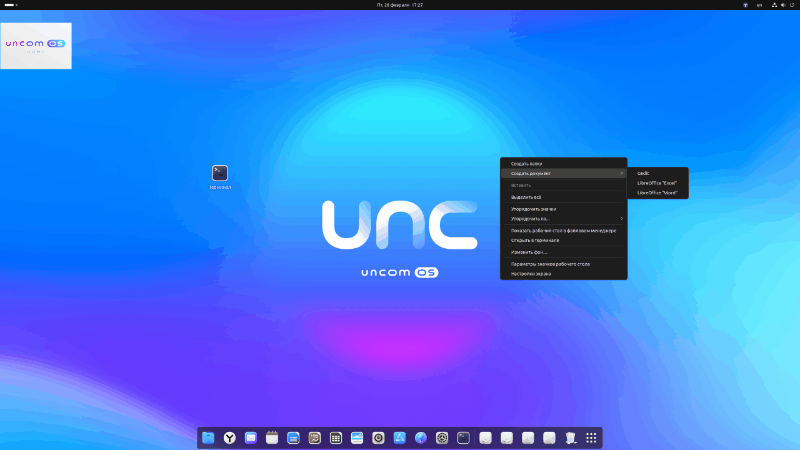Choose 'Открыть в терминале' in context menu
Screen dimensions: 800x450
click(x=563, y=240)
